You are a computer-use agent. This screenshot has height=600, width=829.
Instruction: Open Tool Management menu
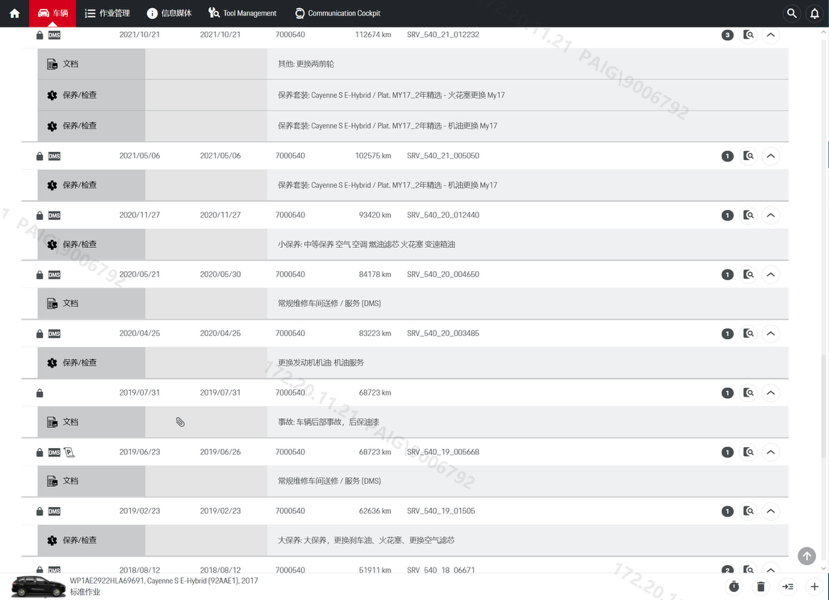(242, 13)
